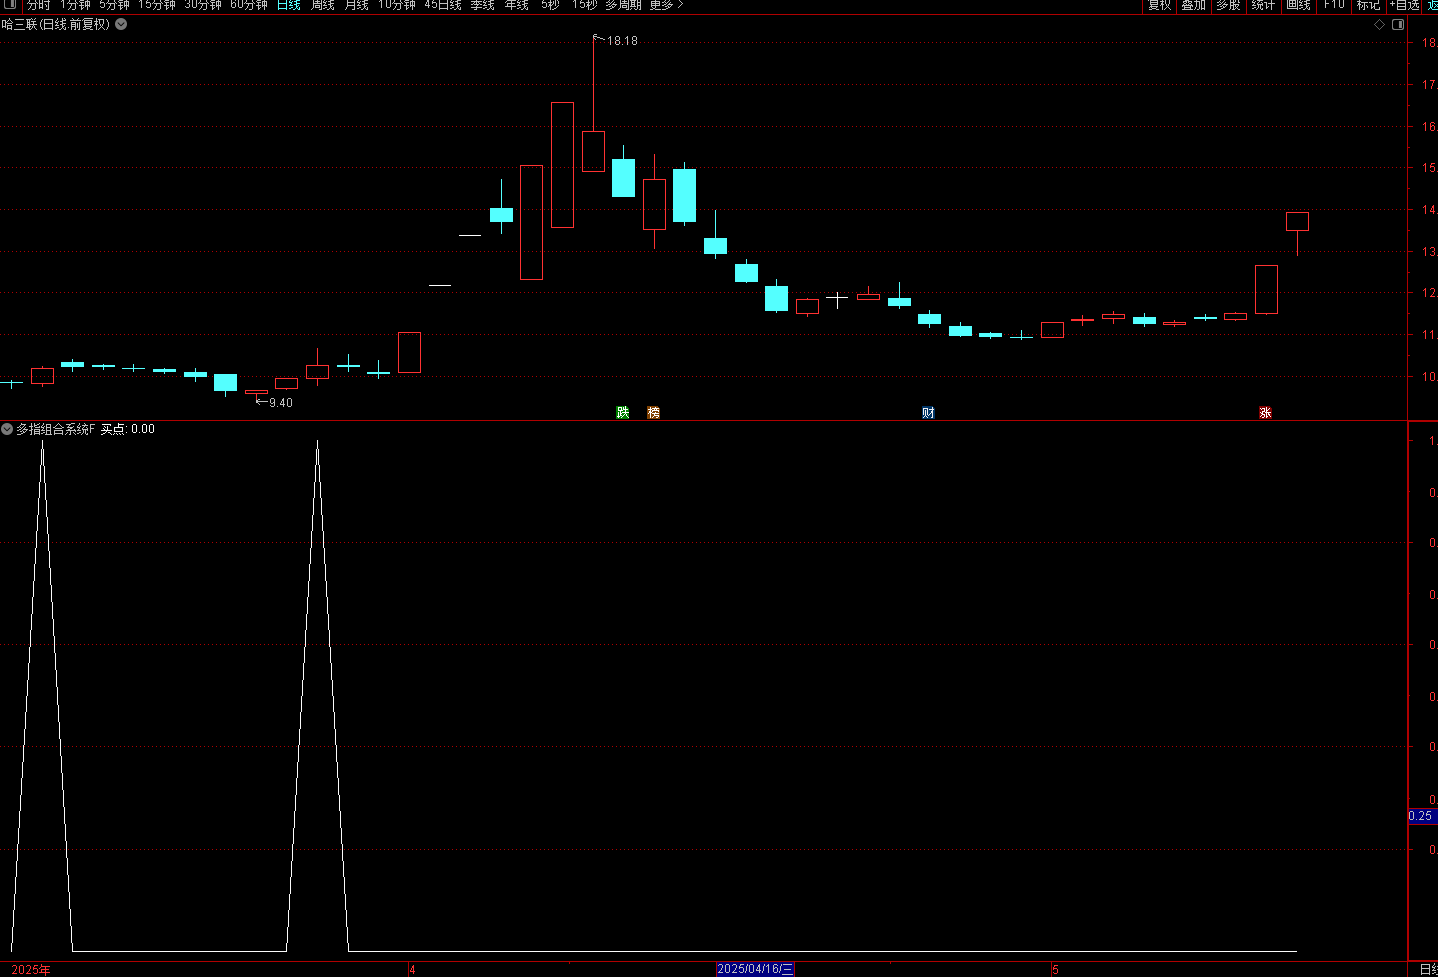Viewport: 1438px width, 977px height.
Task: Click the red 涨 event marker
Action: [1265, 412]
